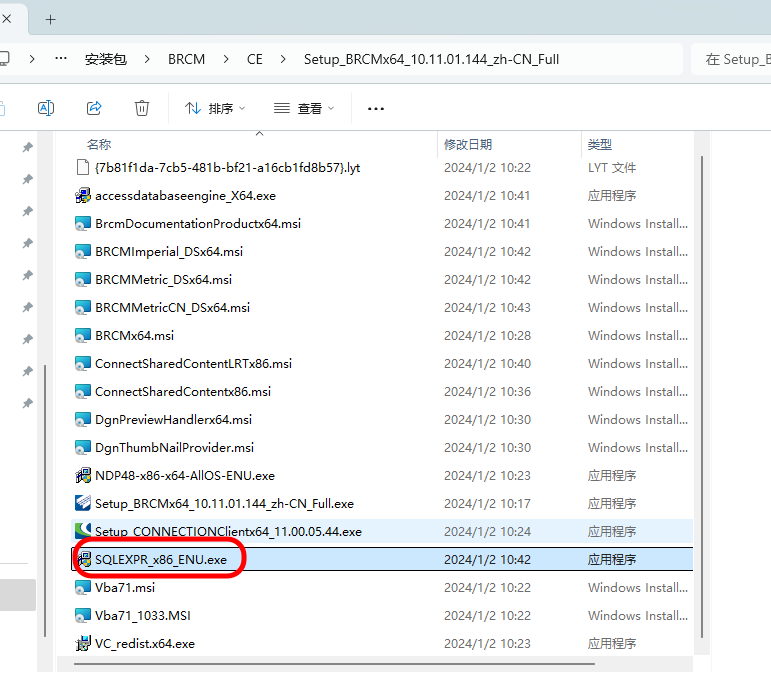Screen dimensions: 771x675
Task: Select BRCMMetric_DSx64.msi icon
Action: click(83, 280)
